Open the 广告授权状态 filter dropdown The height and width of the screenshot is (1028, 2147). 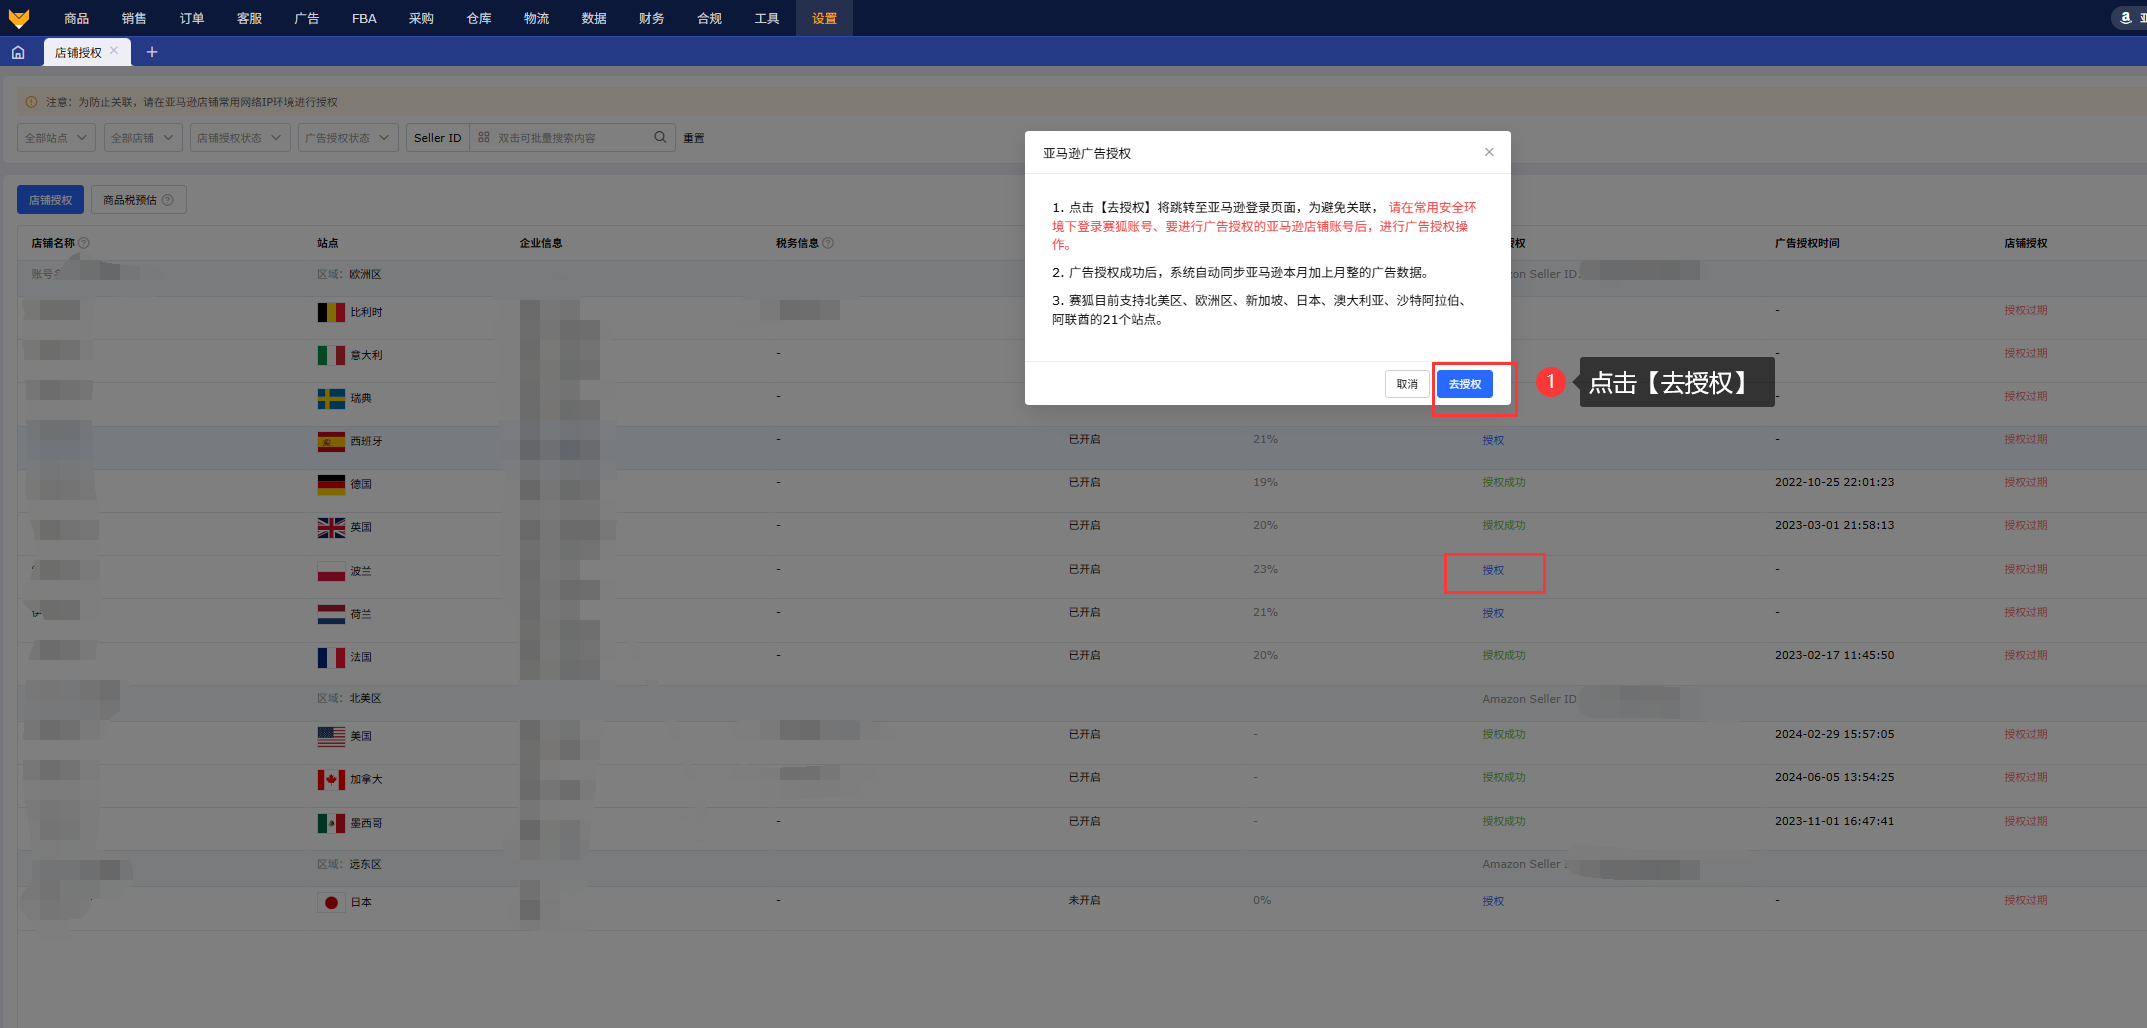coord(348,138)
